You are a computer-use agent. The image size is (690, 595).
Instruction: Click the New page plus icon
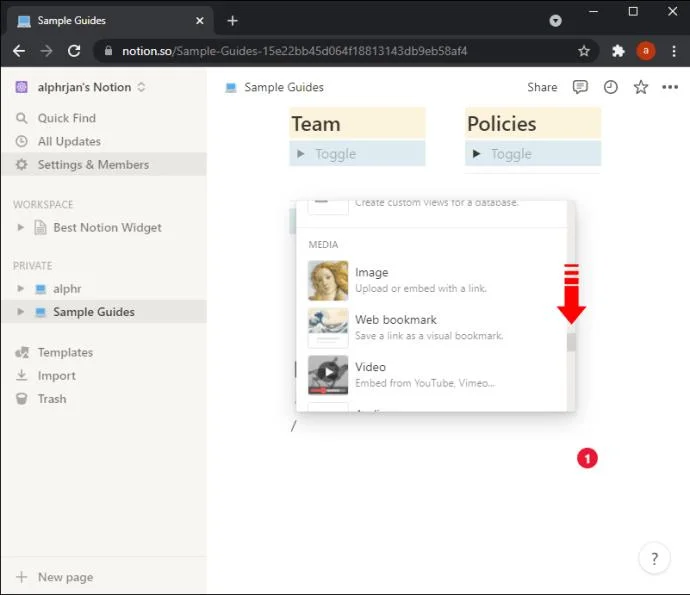[x=22, y=577]
